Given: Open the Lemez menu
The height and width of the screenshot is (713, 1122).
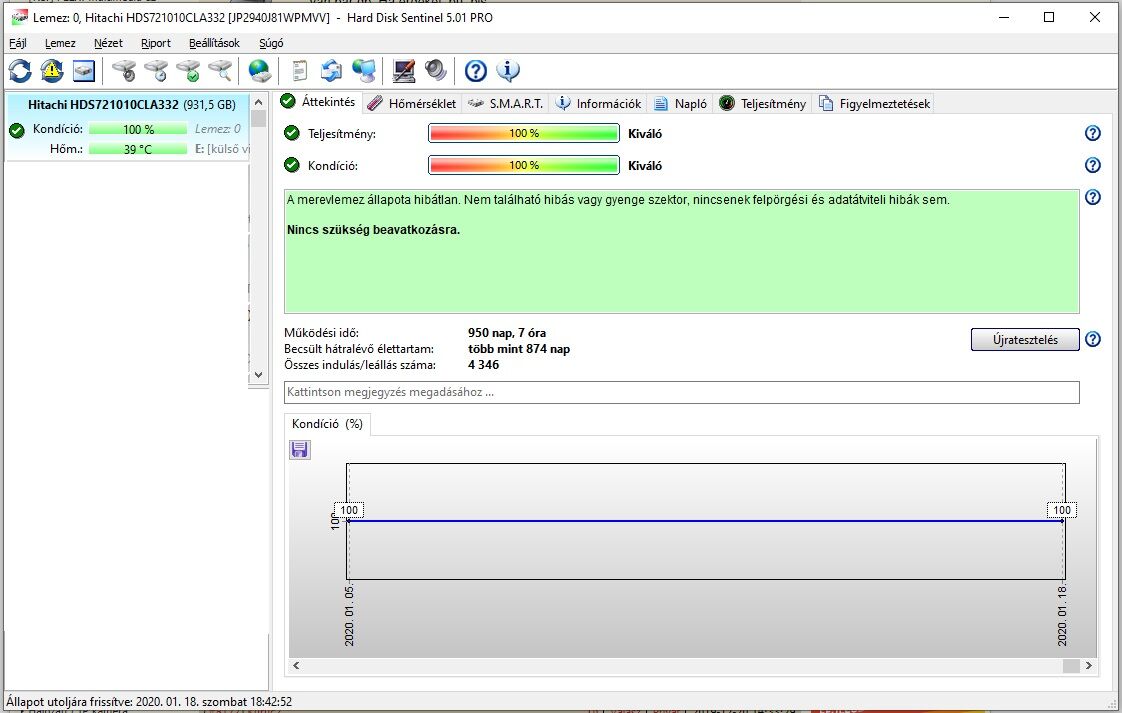Looking at the screenshot, I should (60, 43).
